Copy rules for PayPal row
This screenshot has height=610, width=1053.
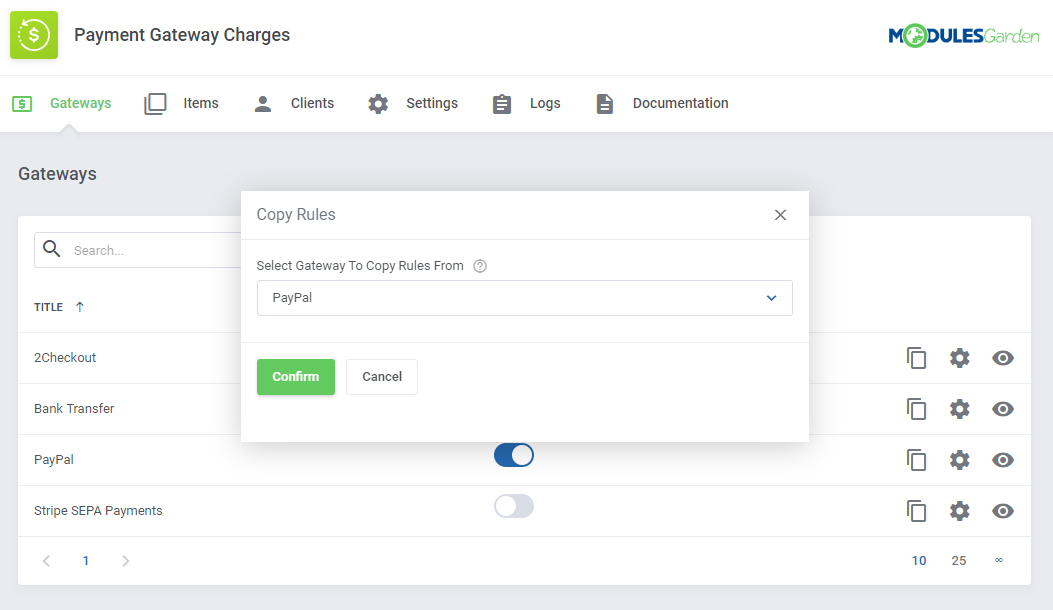[x=917, y=460]
